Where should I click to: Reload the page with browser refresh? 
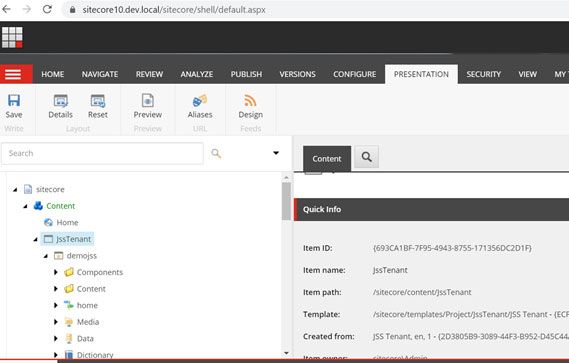[x=47, y=9]
